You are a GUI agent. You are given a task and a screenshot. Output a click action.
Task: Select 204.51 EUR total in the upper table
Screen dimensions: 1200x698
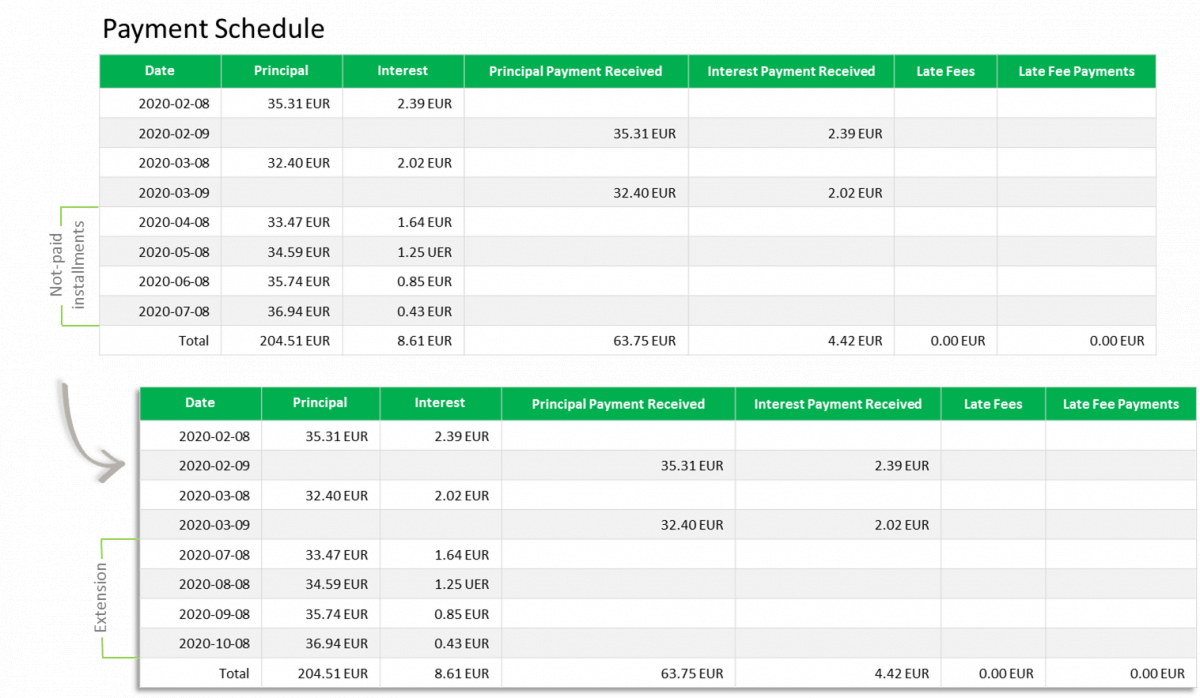tap(294, 340)
